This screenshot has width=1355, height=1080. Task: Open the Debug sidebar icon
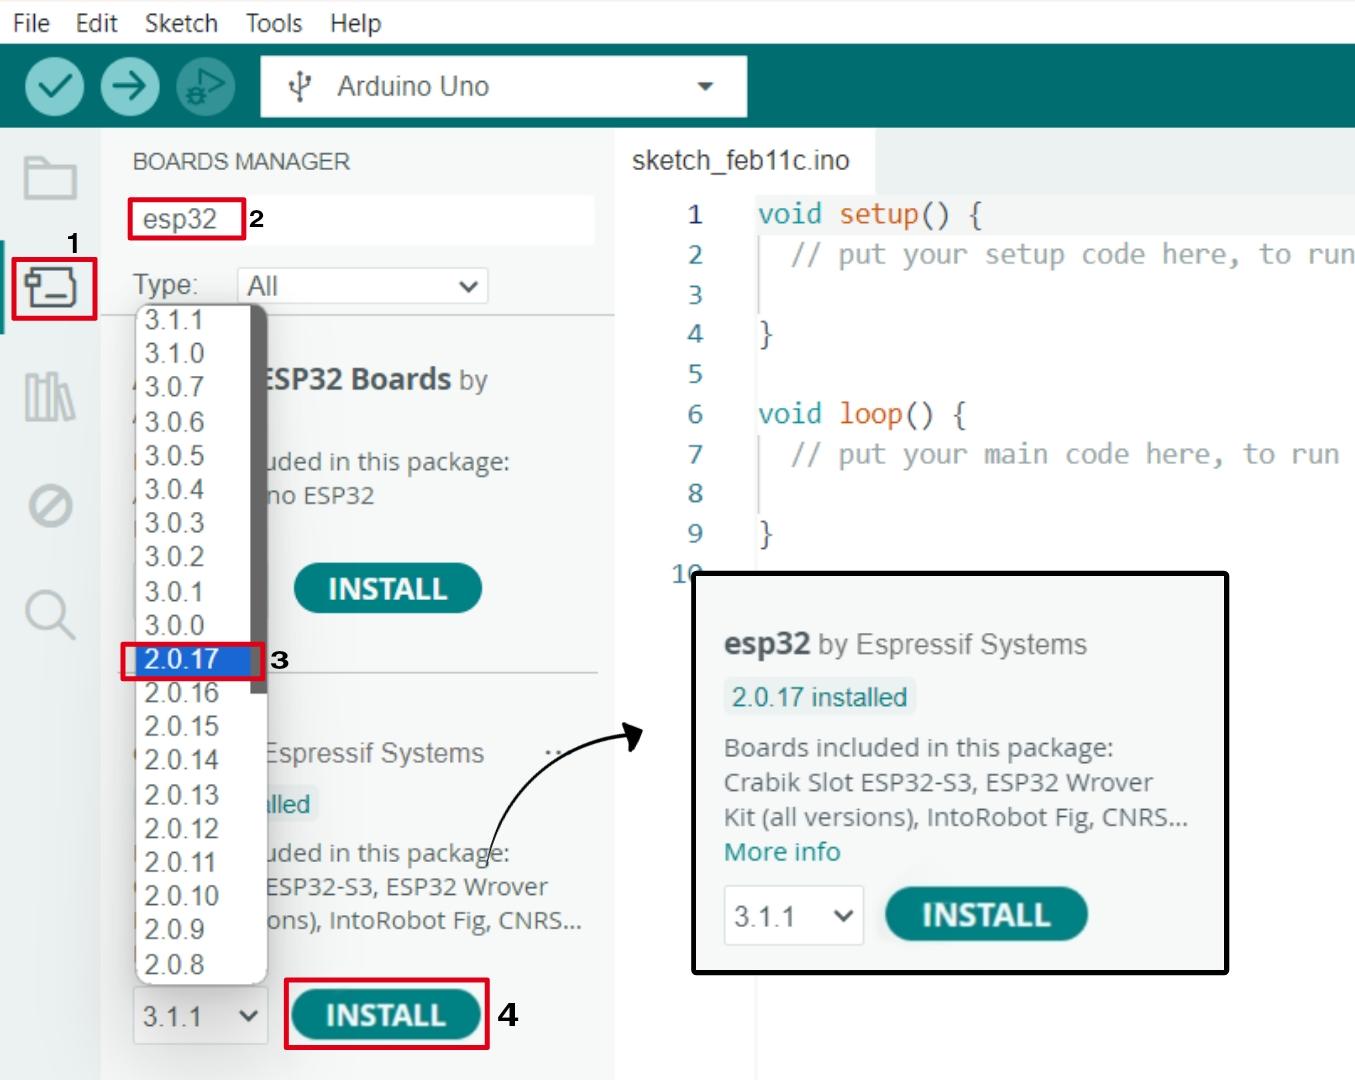coord(50,505)
